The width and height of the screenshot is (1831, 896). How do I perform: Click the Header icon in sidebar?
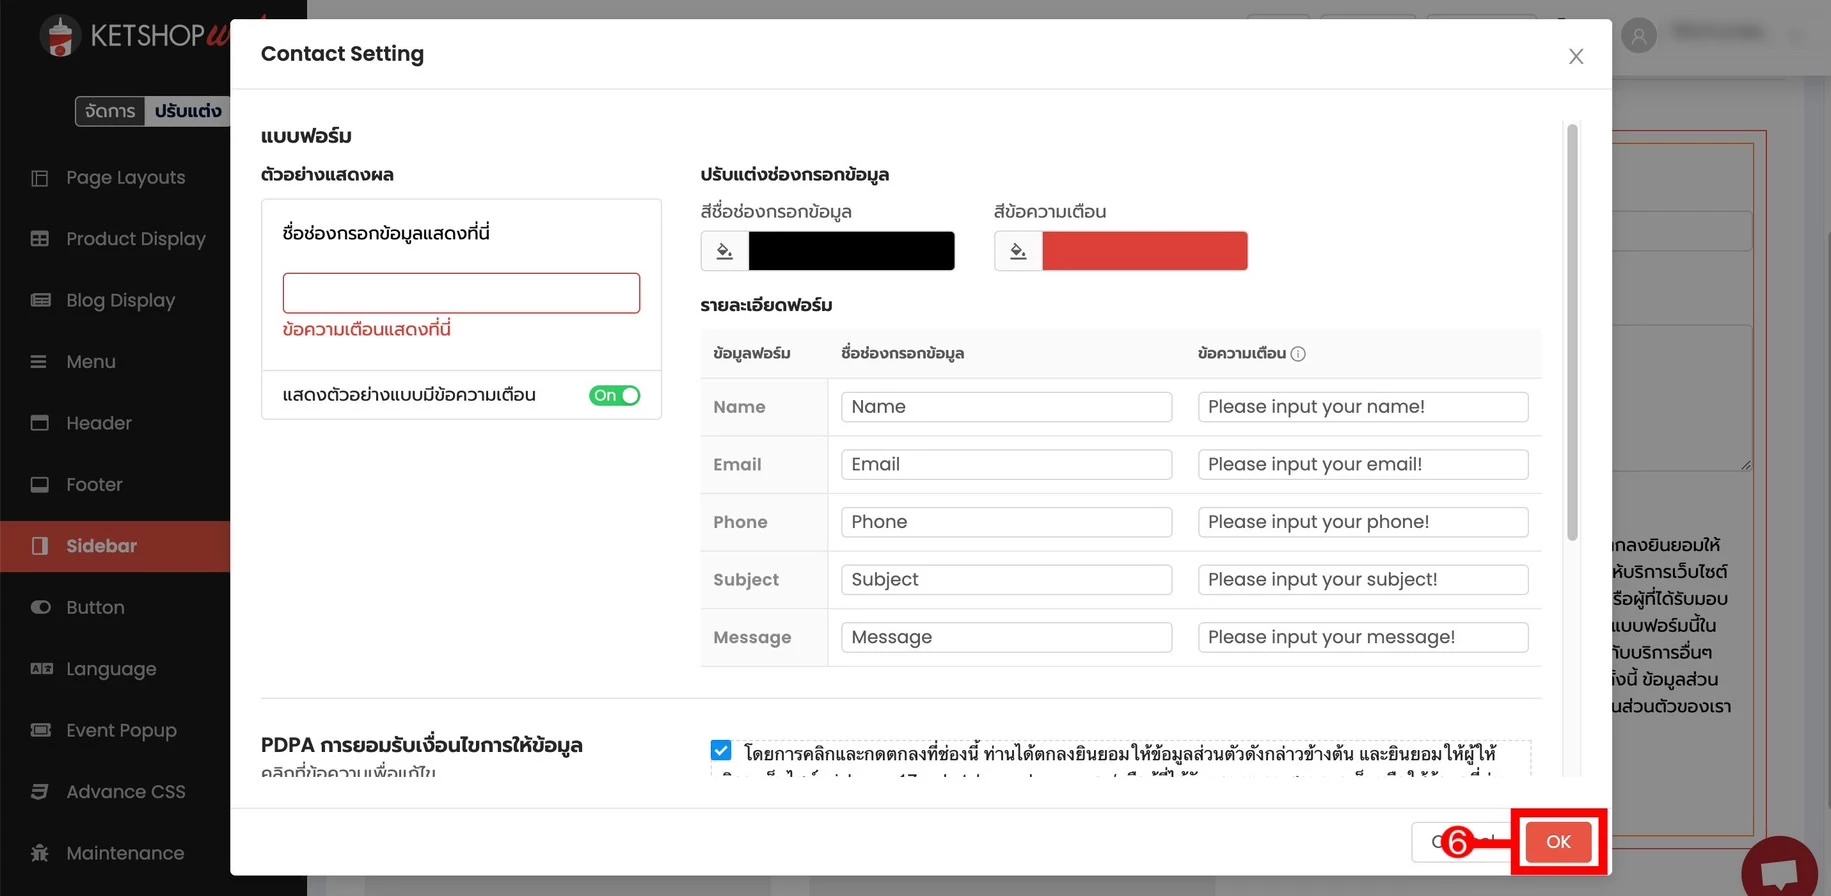tap(40, 423)
